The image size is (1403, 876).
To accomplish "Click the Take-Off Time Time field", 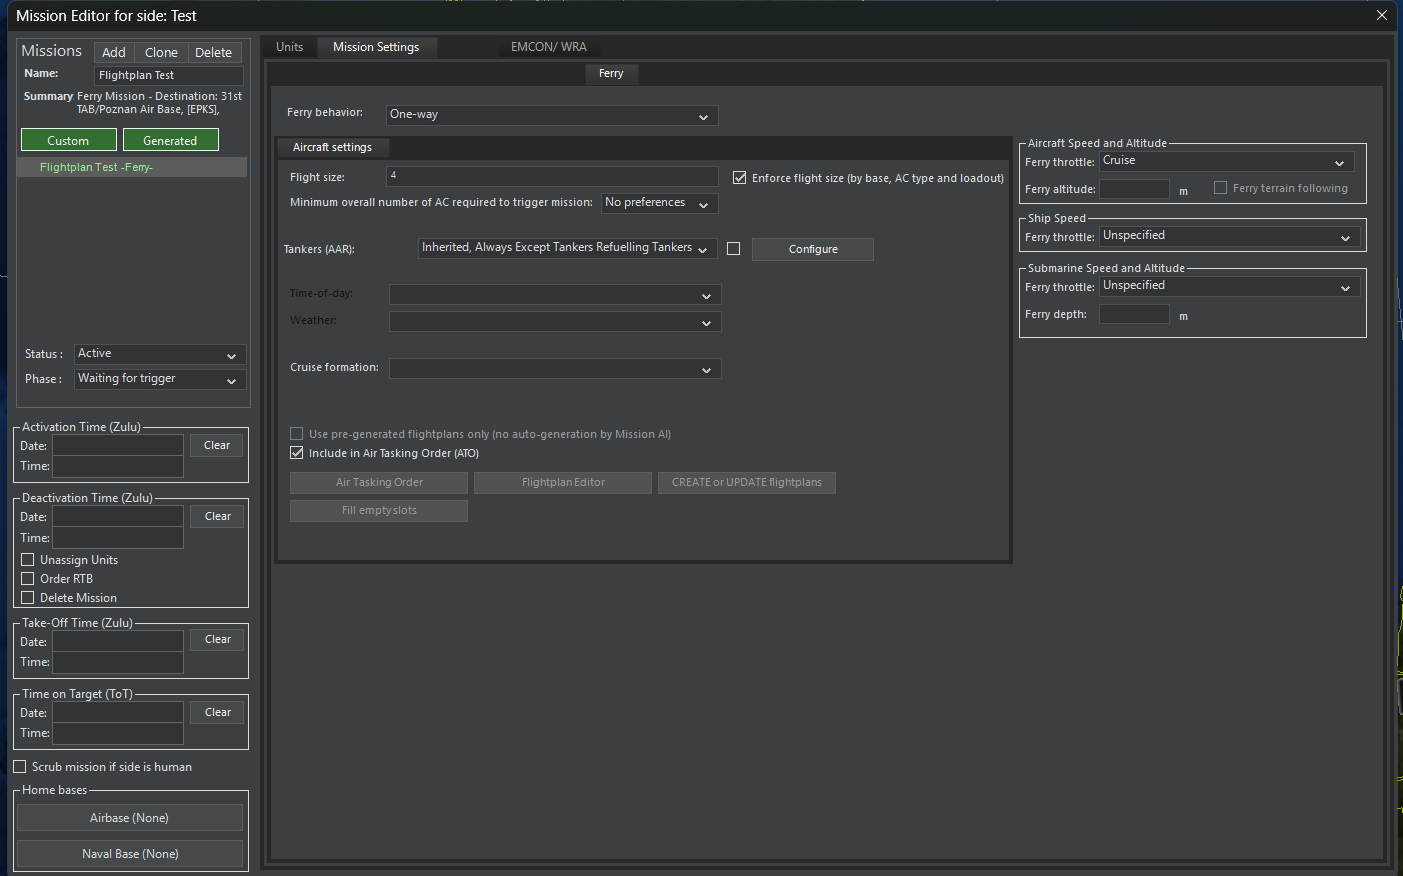I will [118, 662].
